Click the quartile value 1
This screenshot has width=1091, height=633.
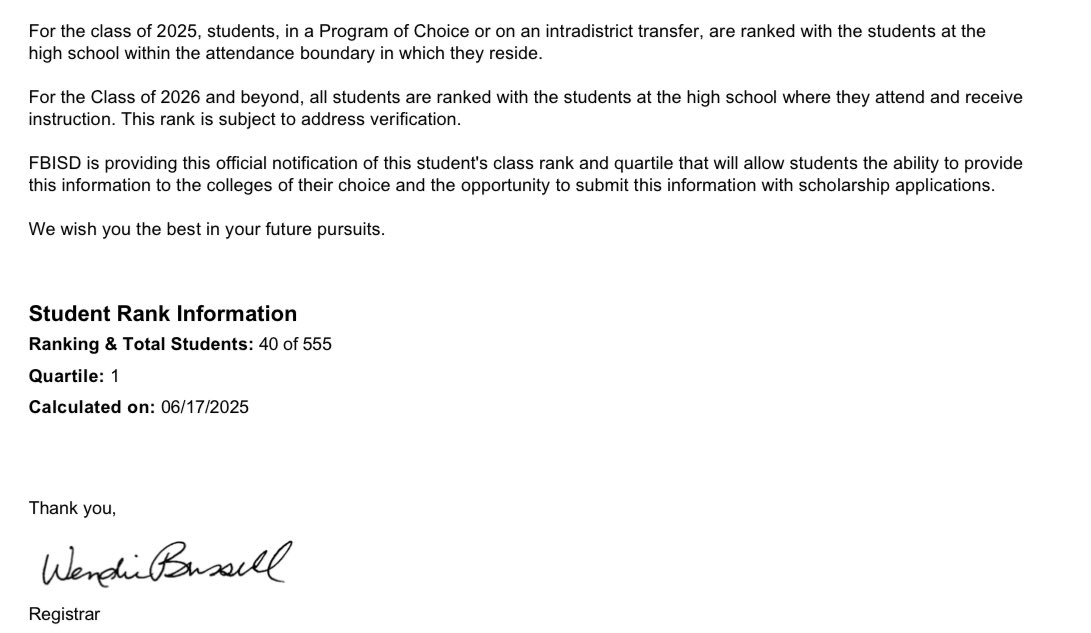115,376
